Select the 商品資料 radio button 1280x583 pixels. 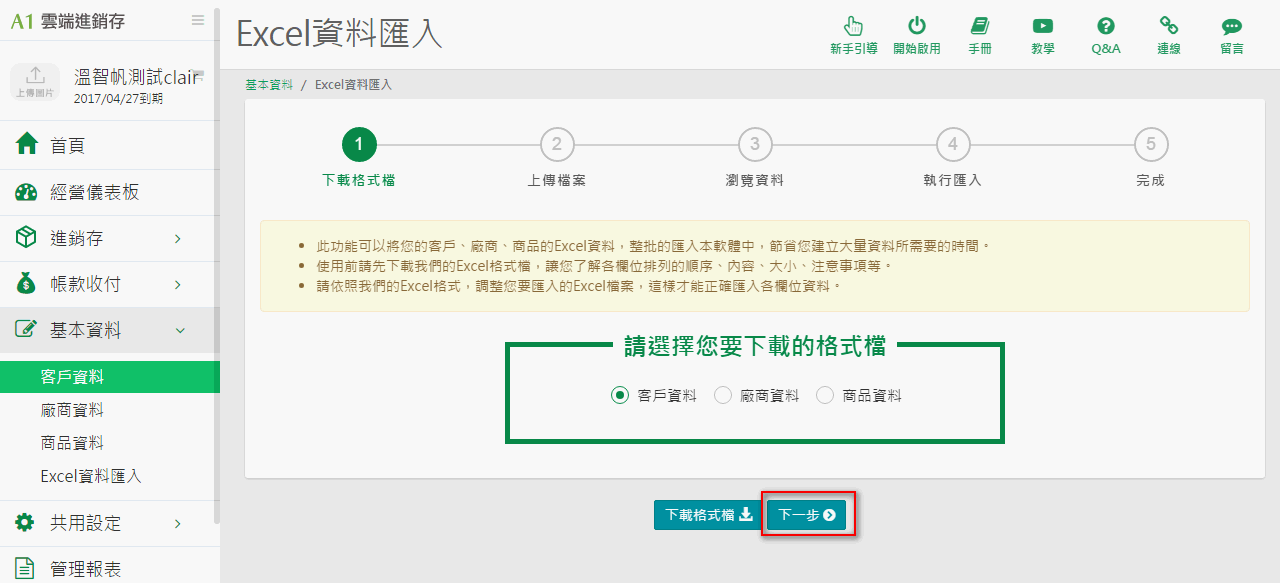tap(825, 395)
